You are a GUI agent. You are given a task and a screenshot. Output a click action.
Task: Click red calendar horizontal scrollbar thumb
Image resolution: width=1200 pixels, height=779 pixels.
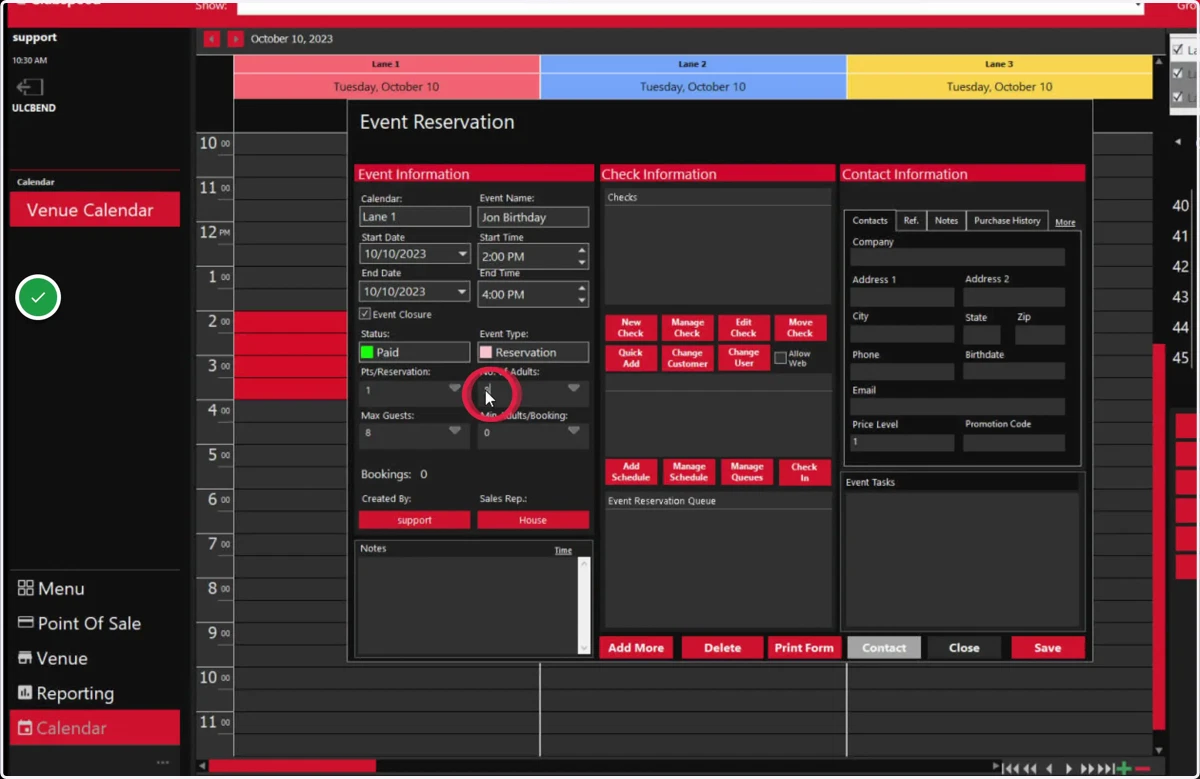(292, 767)
